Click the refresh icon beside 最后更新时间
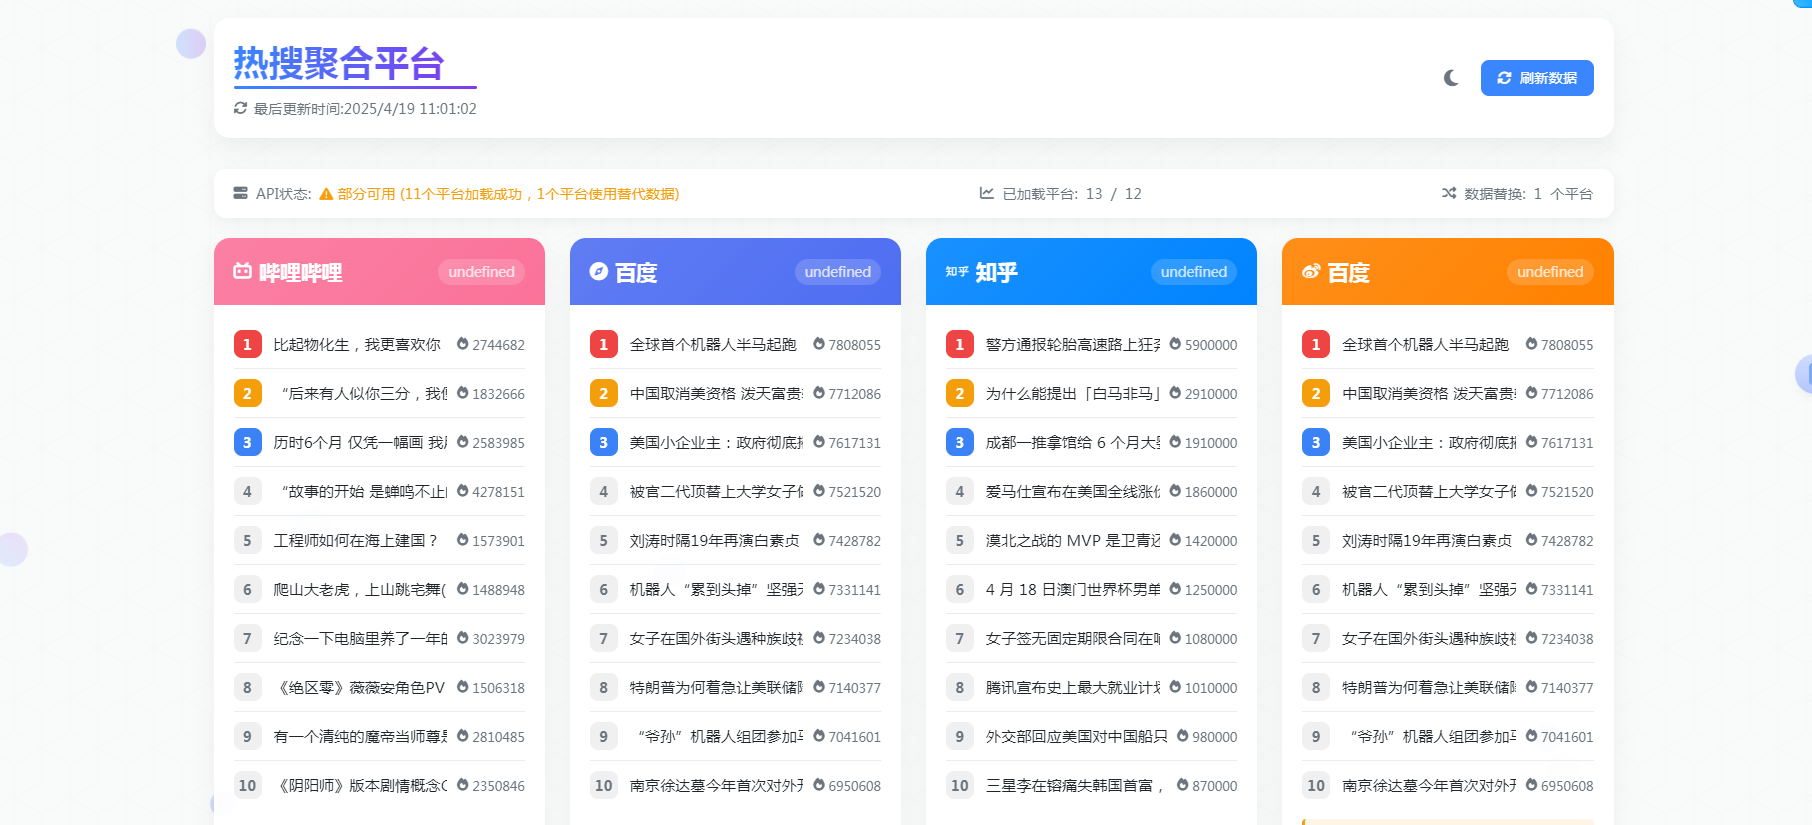 click(x=240, y=108)
